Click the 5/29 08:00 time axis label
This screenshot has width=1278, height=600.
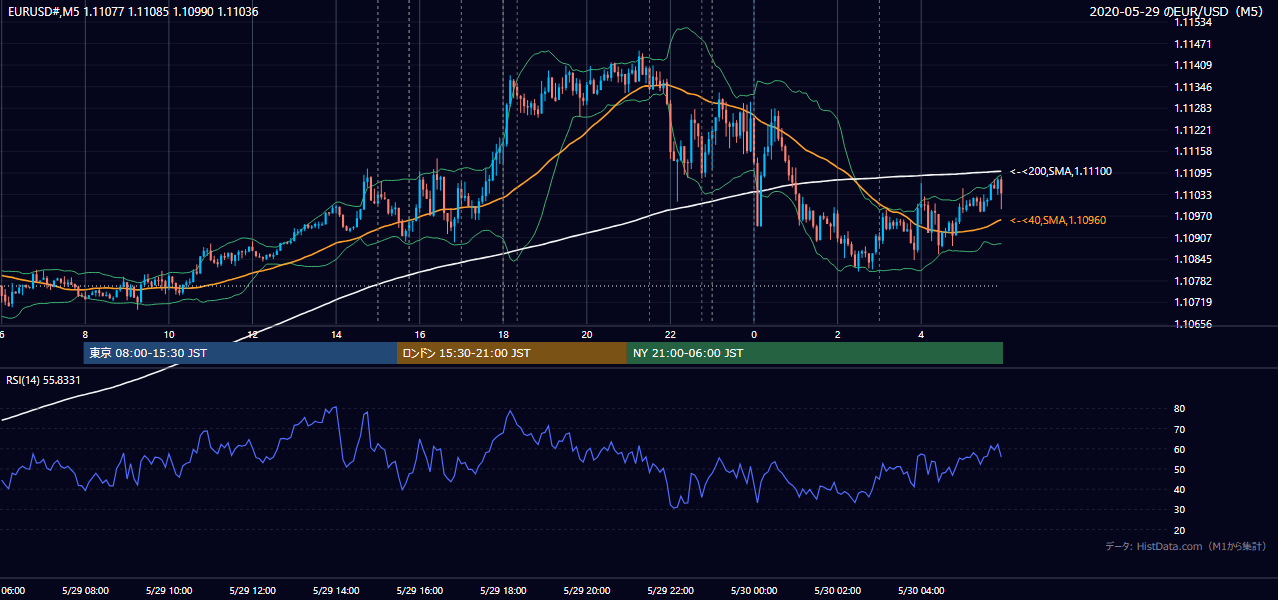coord(84,591)
